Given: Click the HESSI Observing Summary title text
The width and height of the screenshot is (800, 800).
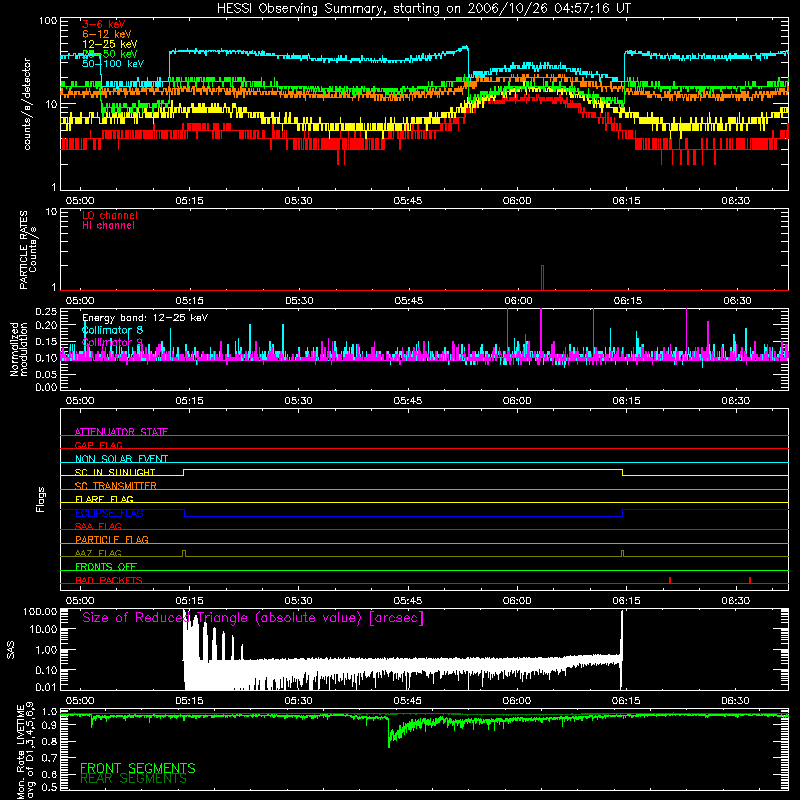Looking at the screenshot, I should 424,9.
